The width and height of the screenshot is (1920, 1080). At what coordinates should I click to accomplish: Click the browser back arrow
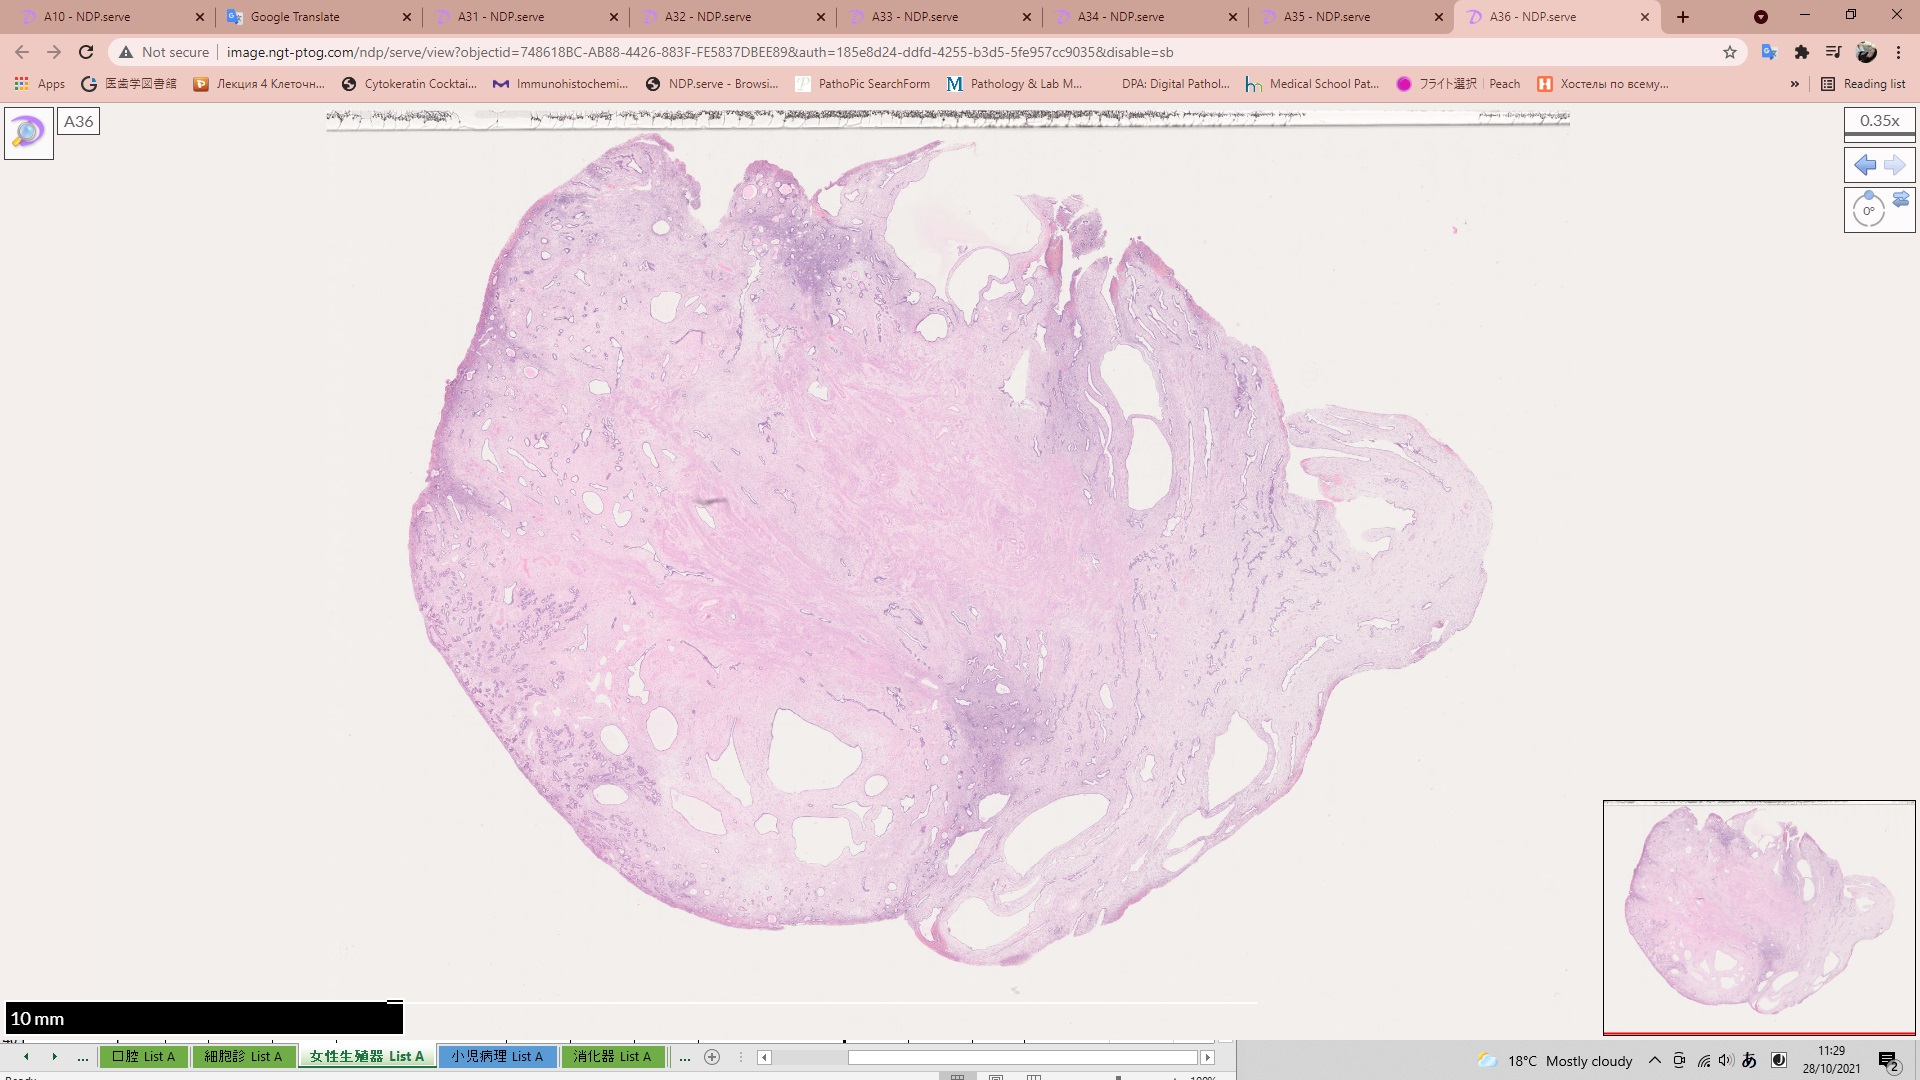coord(22,52)
